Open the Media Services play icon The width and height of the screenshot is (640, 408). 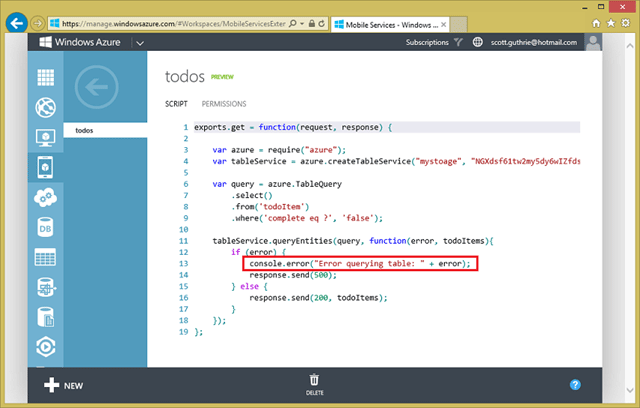pyautogui.click(x=45, y=347)
